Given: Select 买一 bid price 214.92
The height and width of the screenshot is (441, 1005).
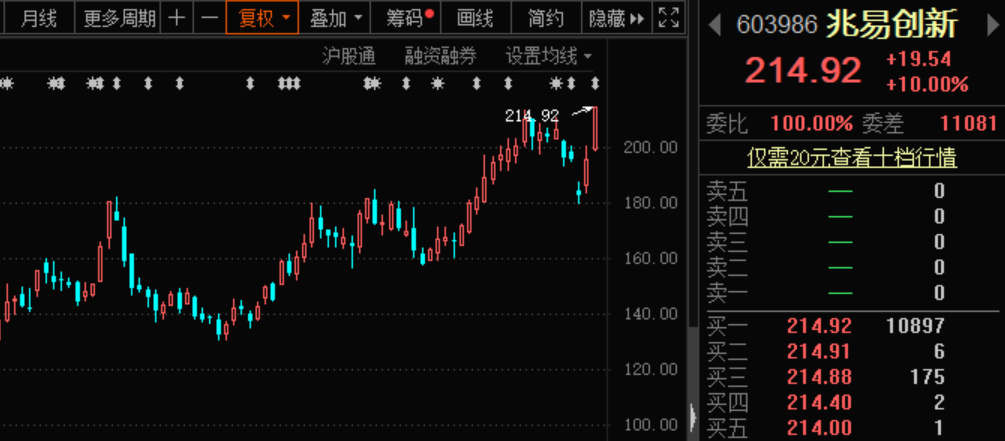Looking at the screenshot, I should pyautogui.click(x=819, y=326).
